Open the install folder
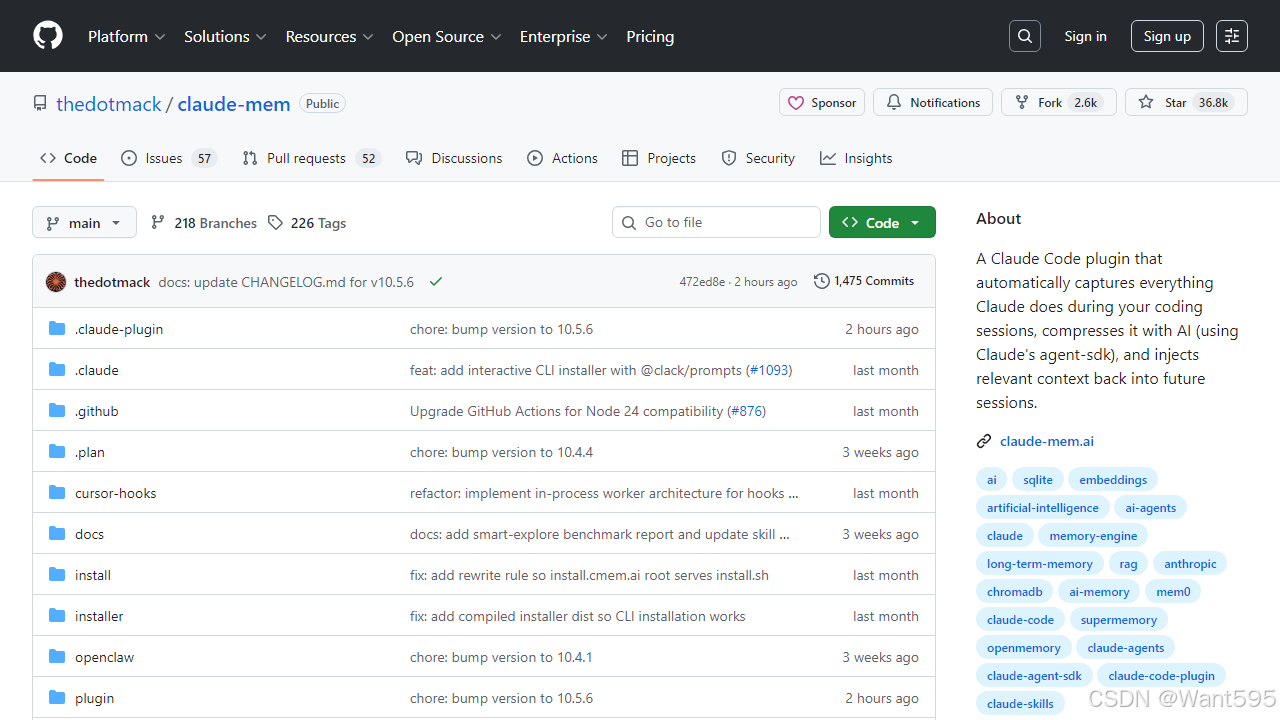Image resolution: width=1280 pixels, height=720 pixels. 93,575
